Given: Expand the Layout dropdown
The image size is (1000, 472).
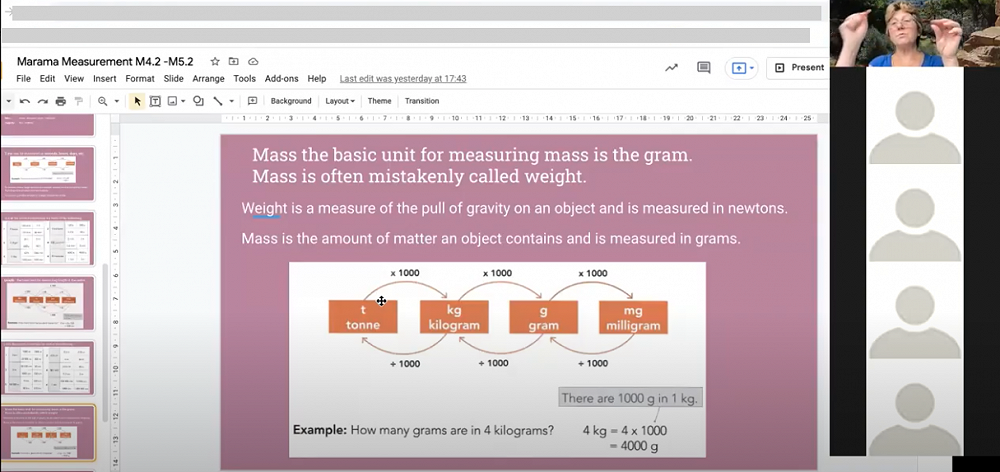Looking at the screenshot, I should [340, 101].
